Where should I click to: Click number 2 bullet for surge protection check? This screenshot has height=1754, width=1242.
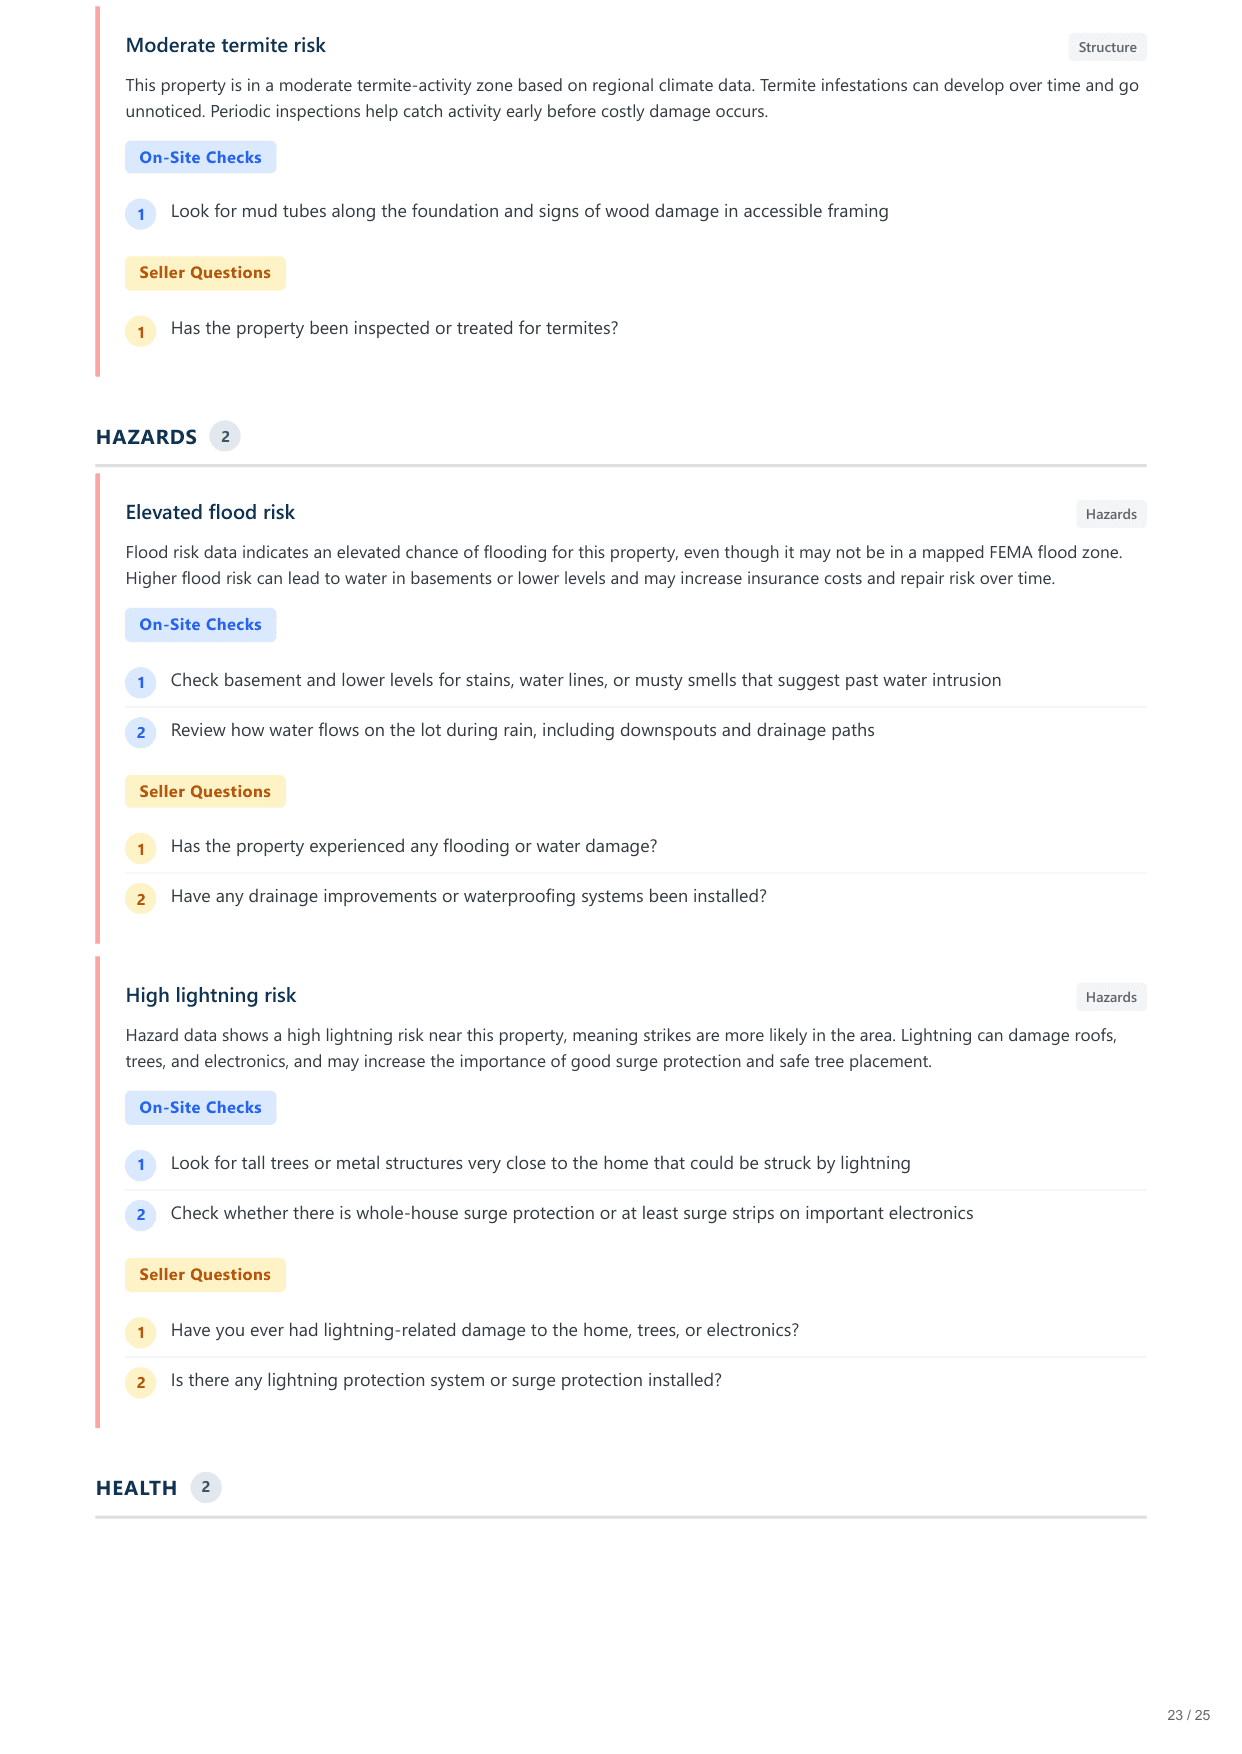[x=141, y=1215]
